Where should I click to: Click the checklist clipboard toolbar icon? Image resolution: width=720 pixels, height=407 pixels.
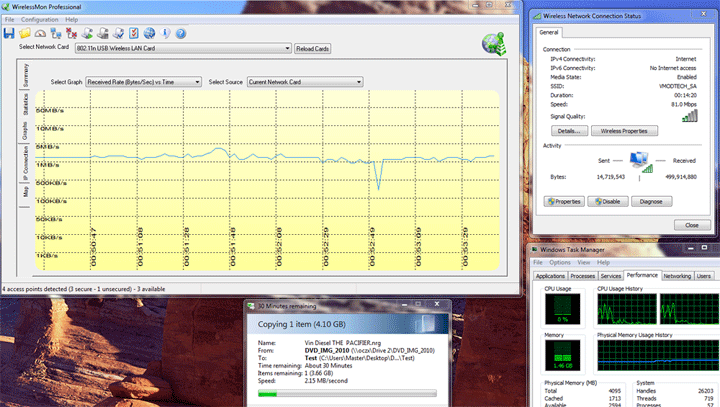click(134, 33)
